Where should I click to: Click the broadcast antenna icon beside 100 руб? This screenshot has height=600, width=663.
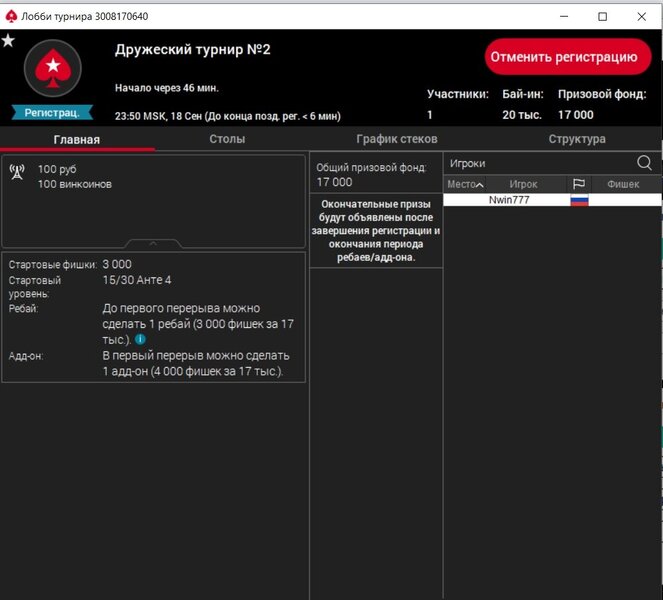tap(17, 170)
